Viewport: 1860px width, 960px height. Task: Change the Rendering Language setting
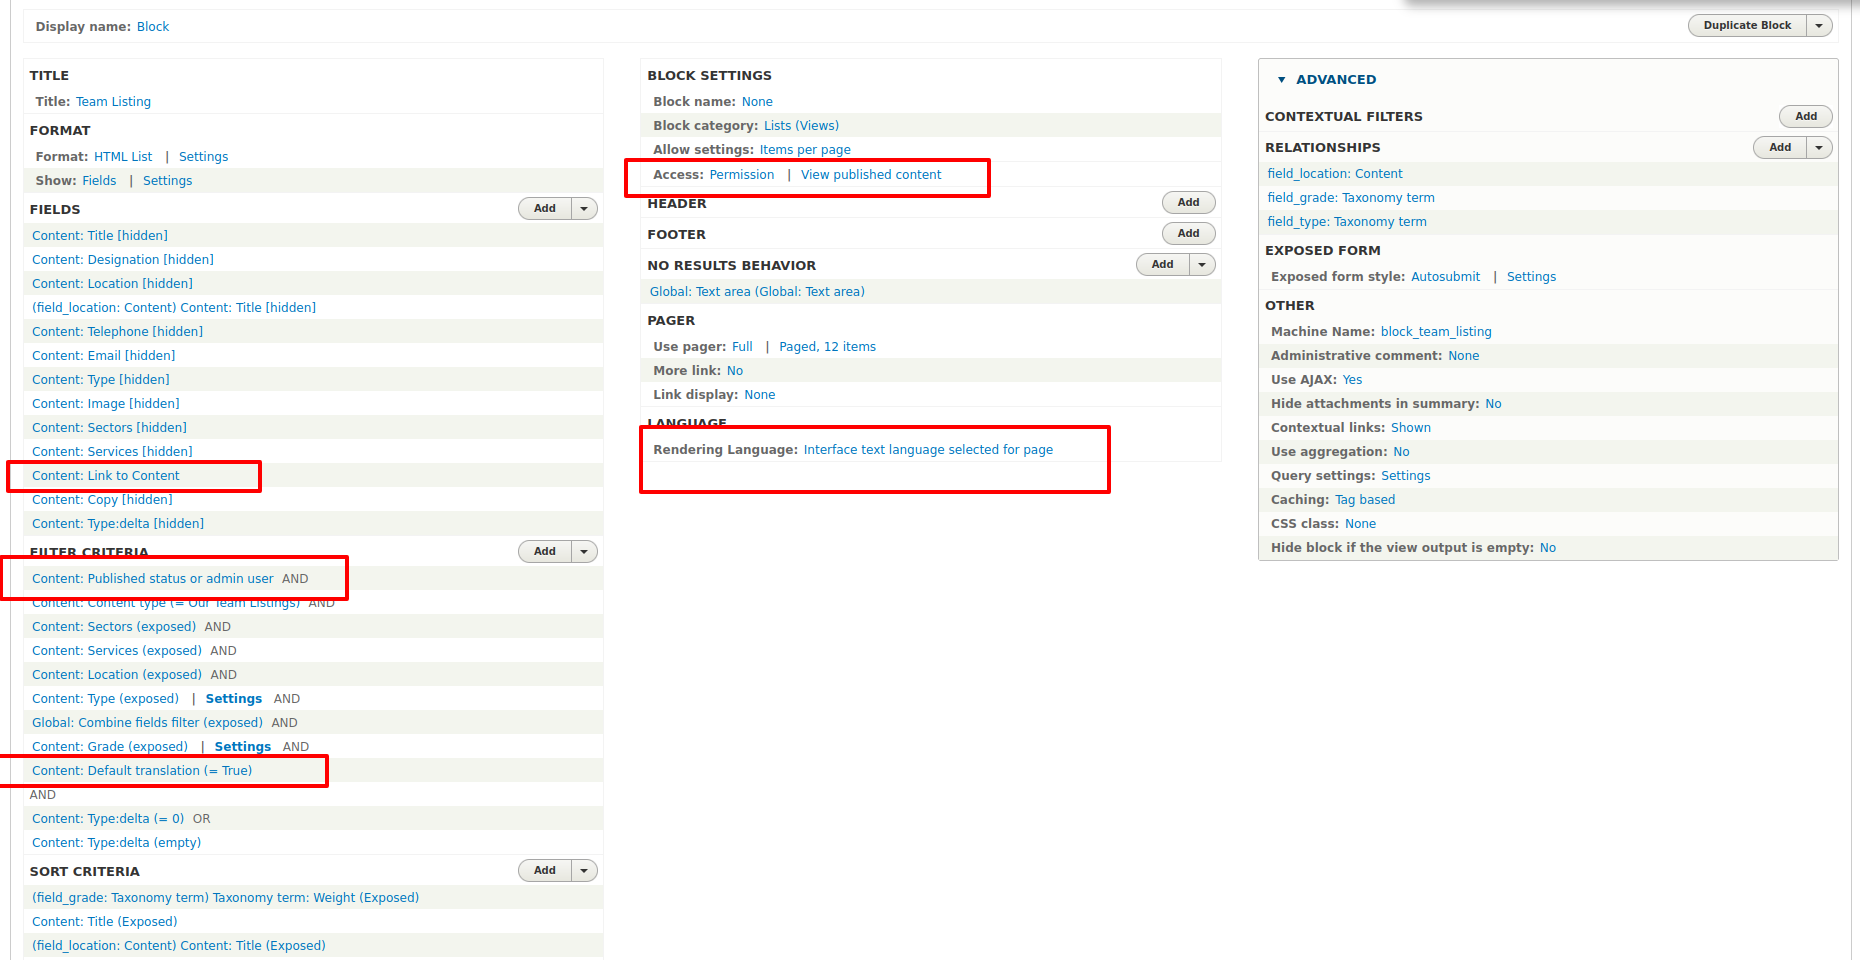click(x=928, y=449)
